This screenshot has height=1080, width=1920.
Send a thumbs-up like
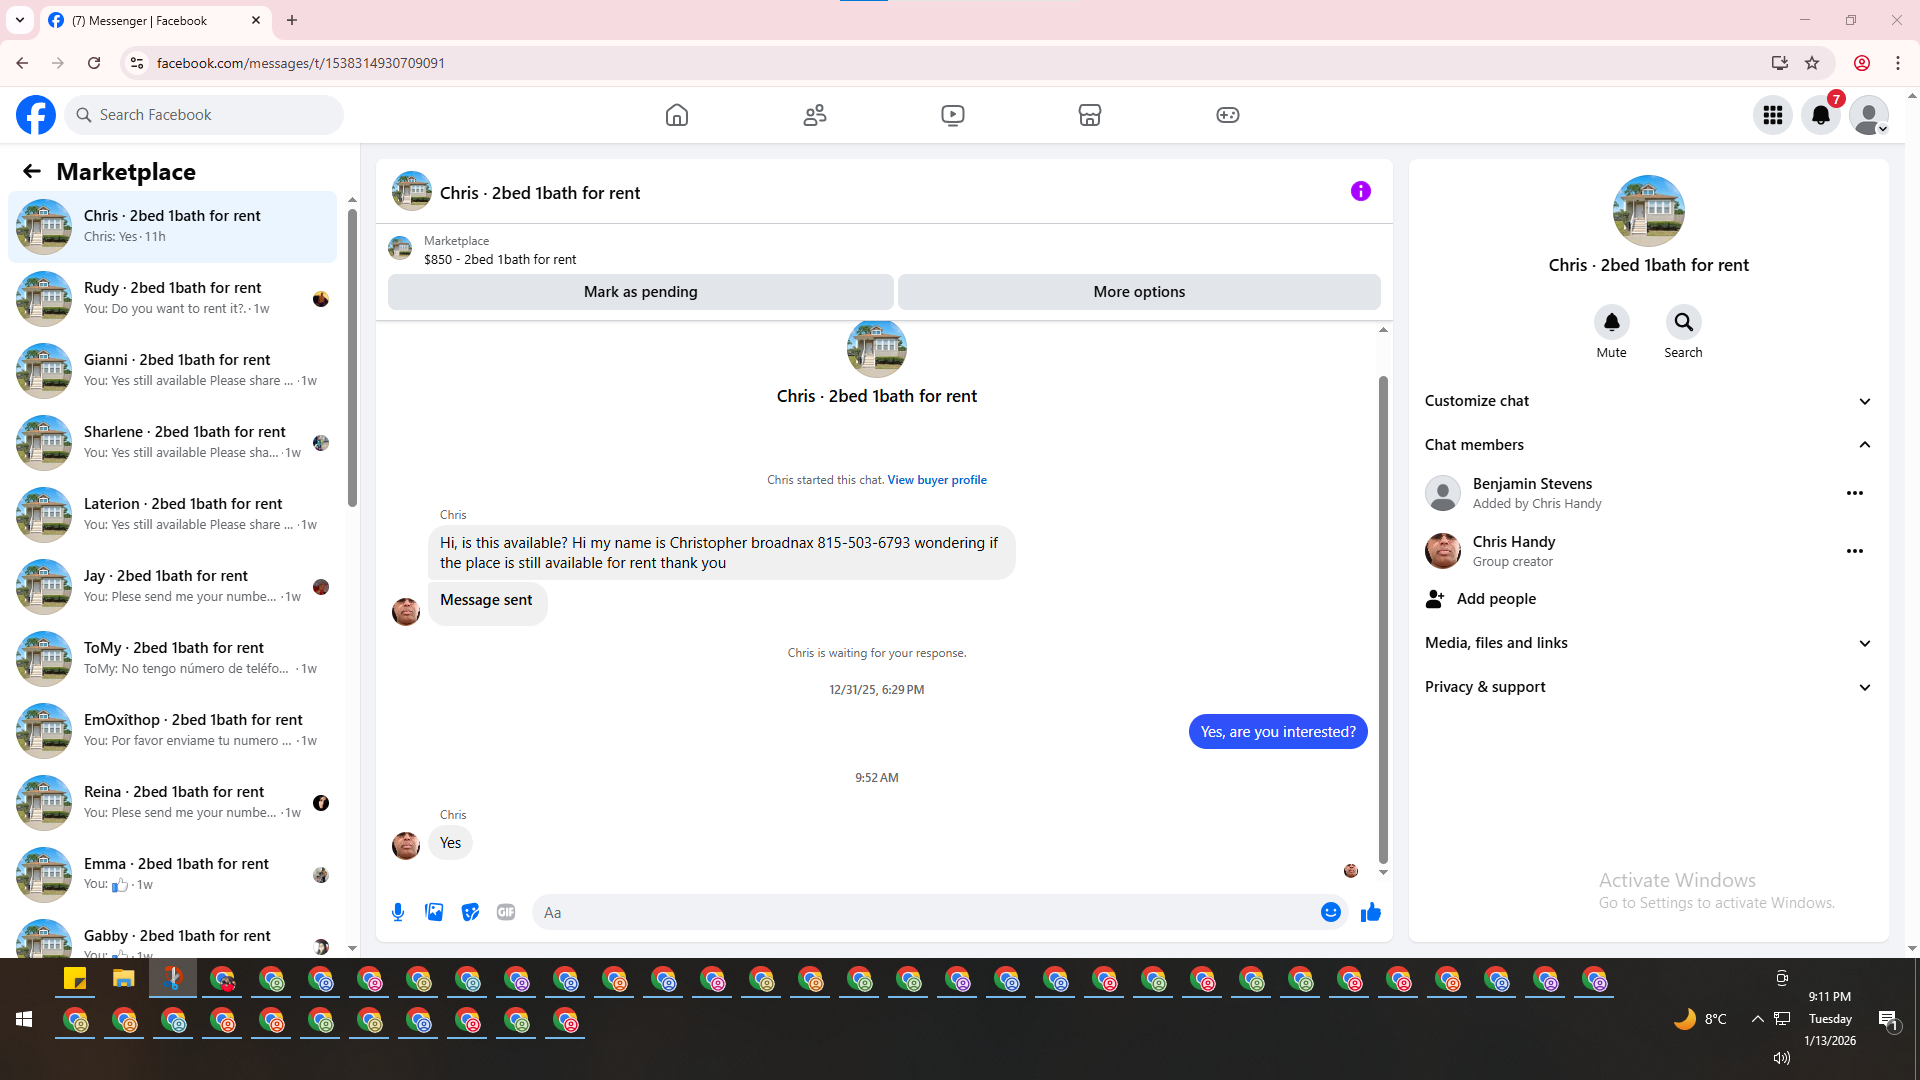(1370, 912)
